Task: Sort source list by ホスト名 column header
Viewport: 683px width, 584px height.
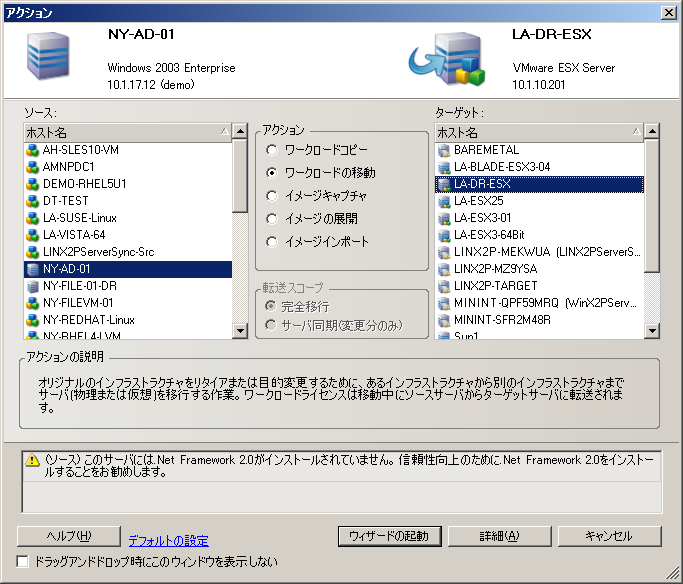Action: 128,132
